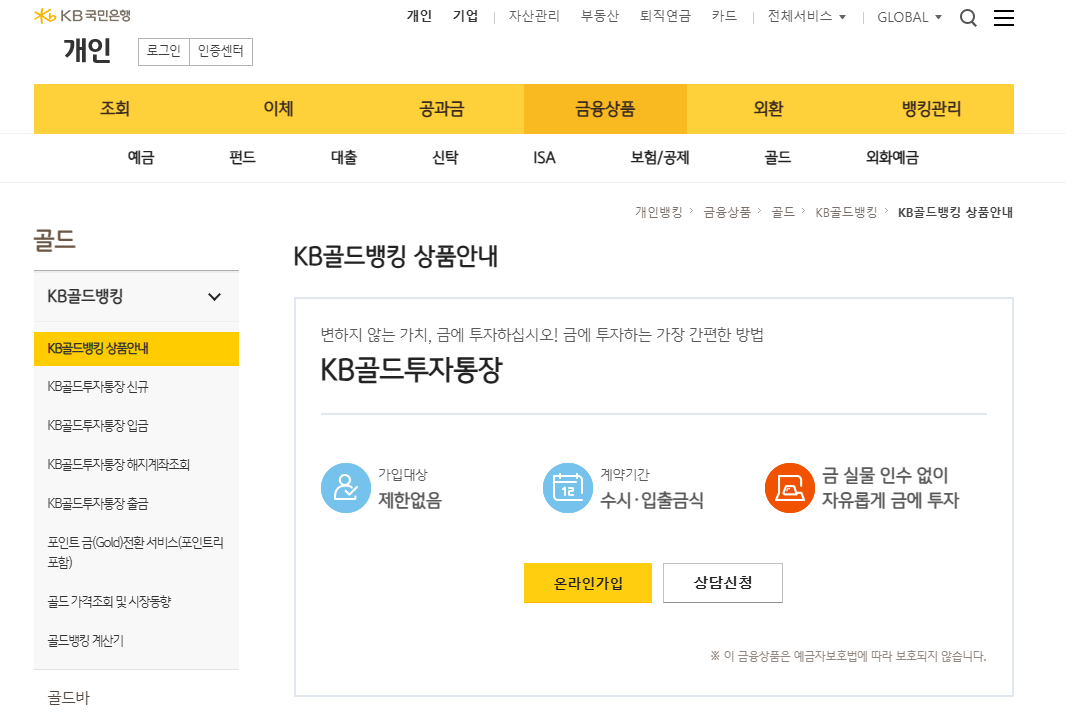The image size is (1066, 724).
Task: Open the GLOBAL language dropdown
Action: tap(910, 17)
